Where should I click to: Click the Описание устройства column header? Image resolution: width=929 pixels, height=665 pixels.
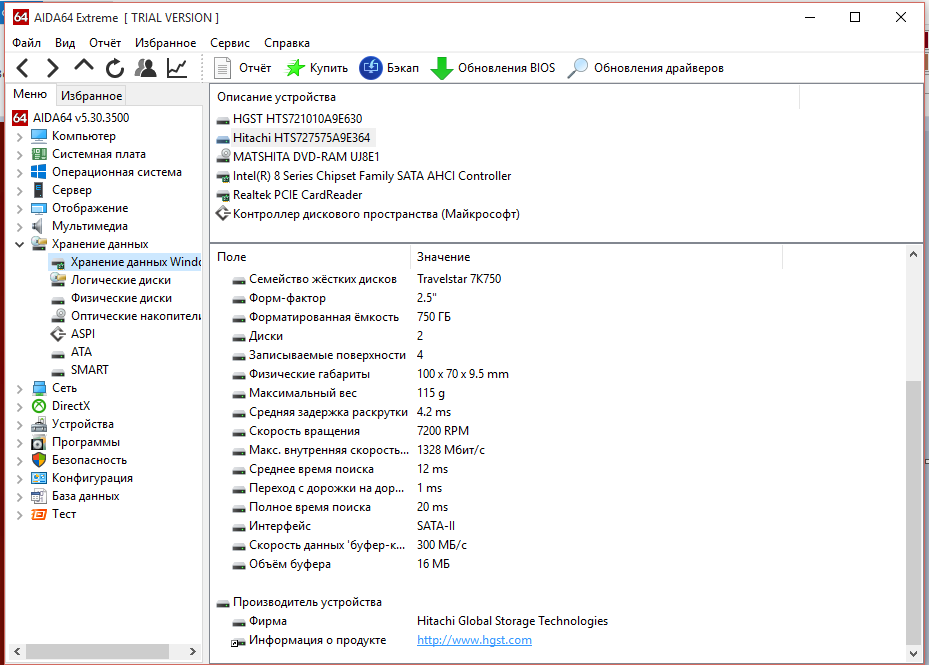[505, 97]
